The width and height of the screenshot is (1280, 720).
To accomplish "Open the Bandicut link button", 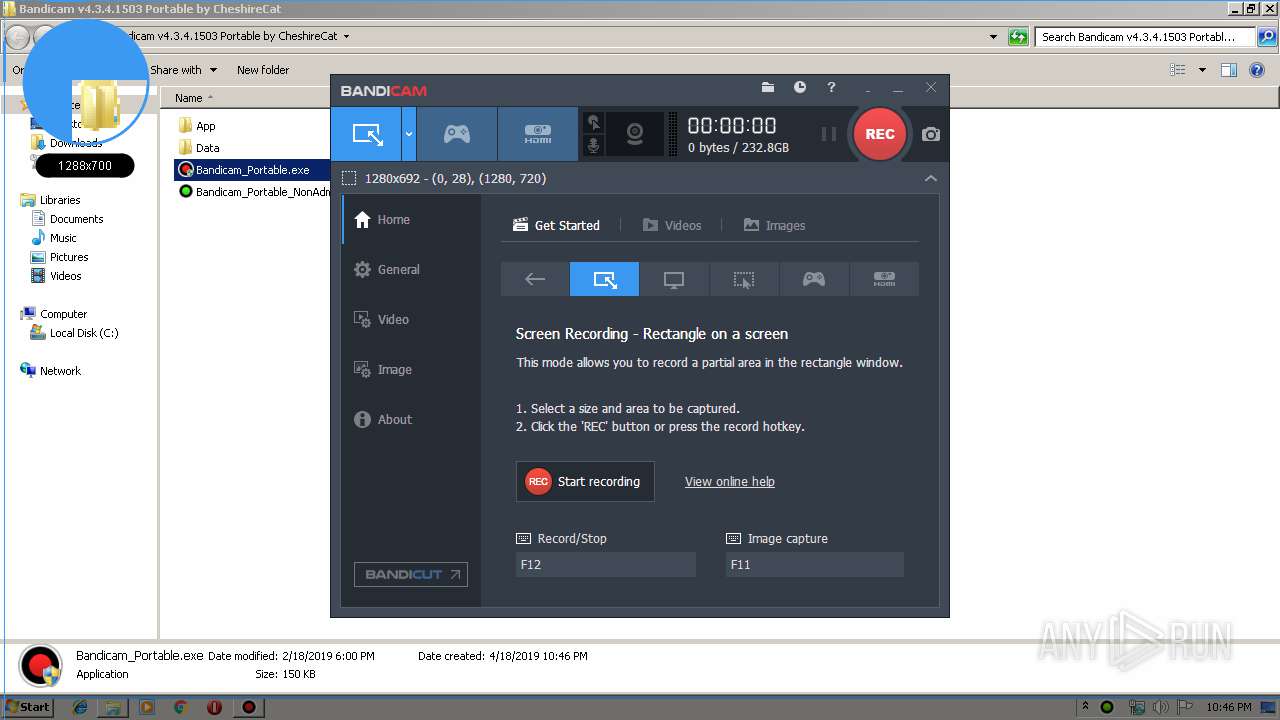I will [x=411, y=574].
